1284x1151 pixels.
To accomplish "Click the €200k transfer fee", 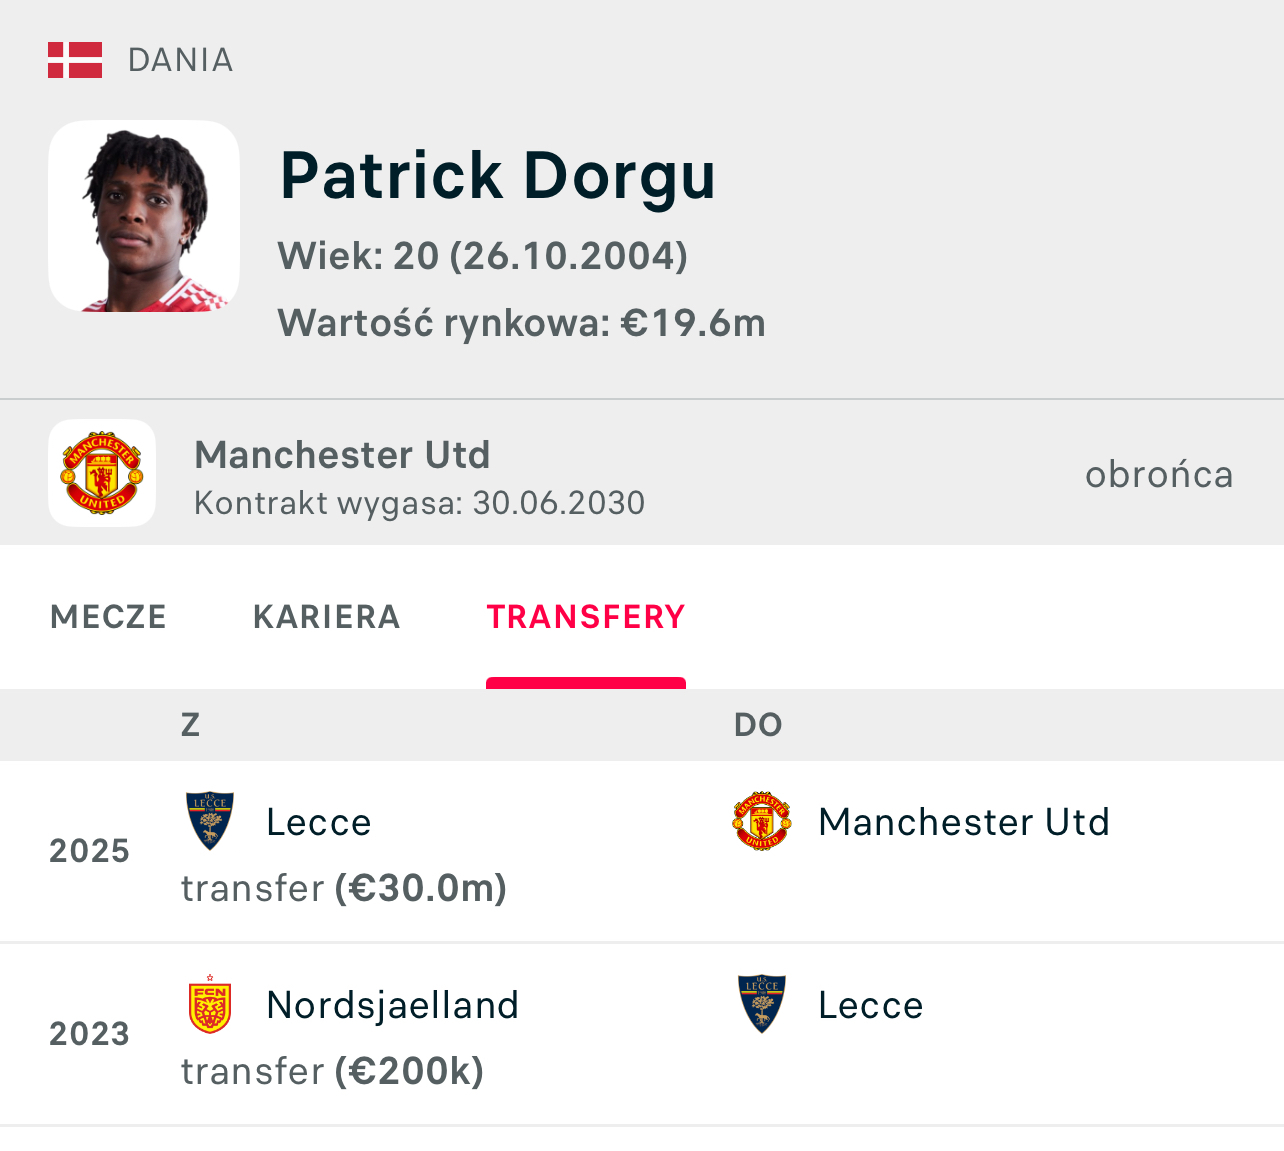I will 409,1071.
